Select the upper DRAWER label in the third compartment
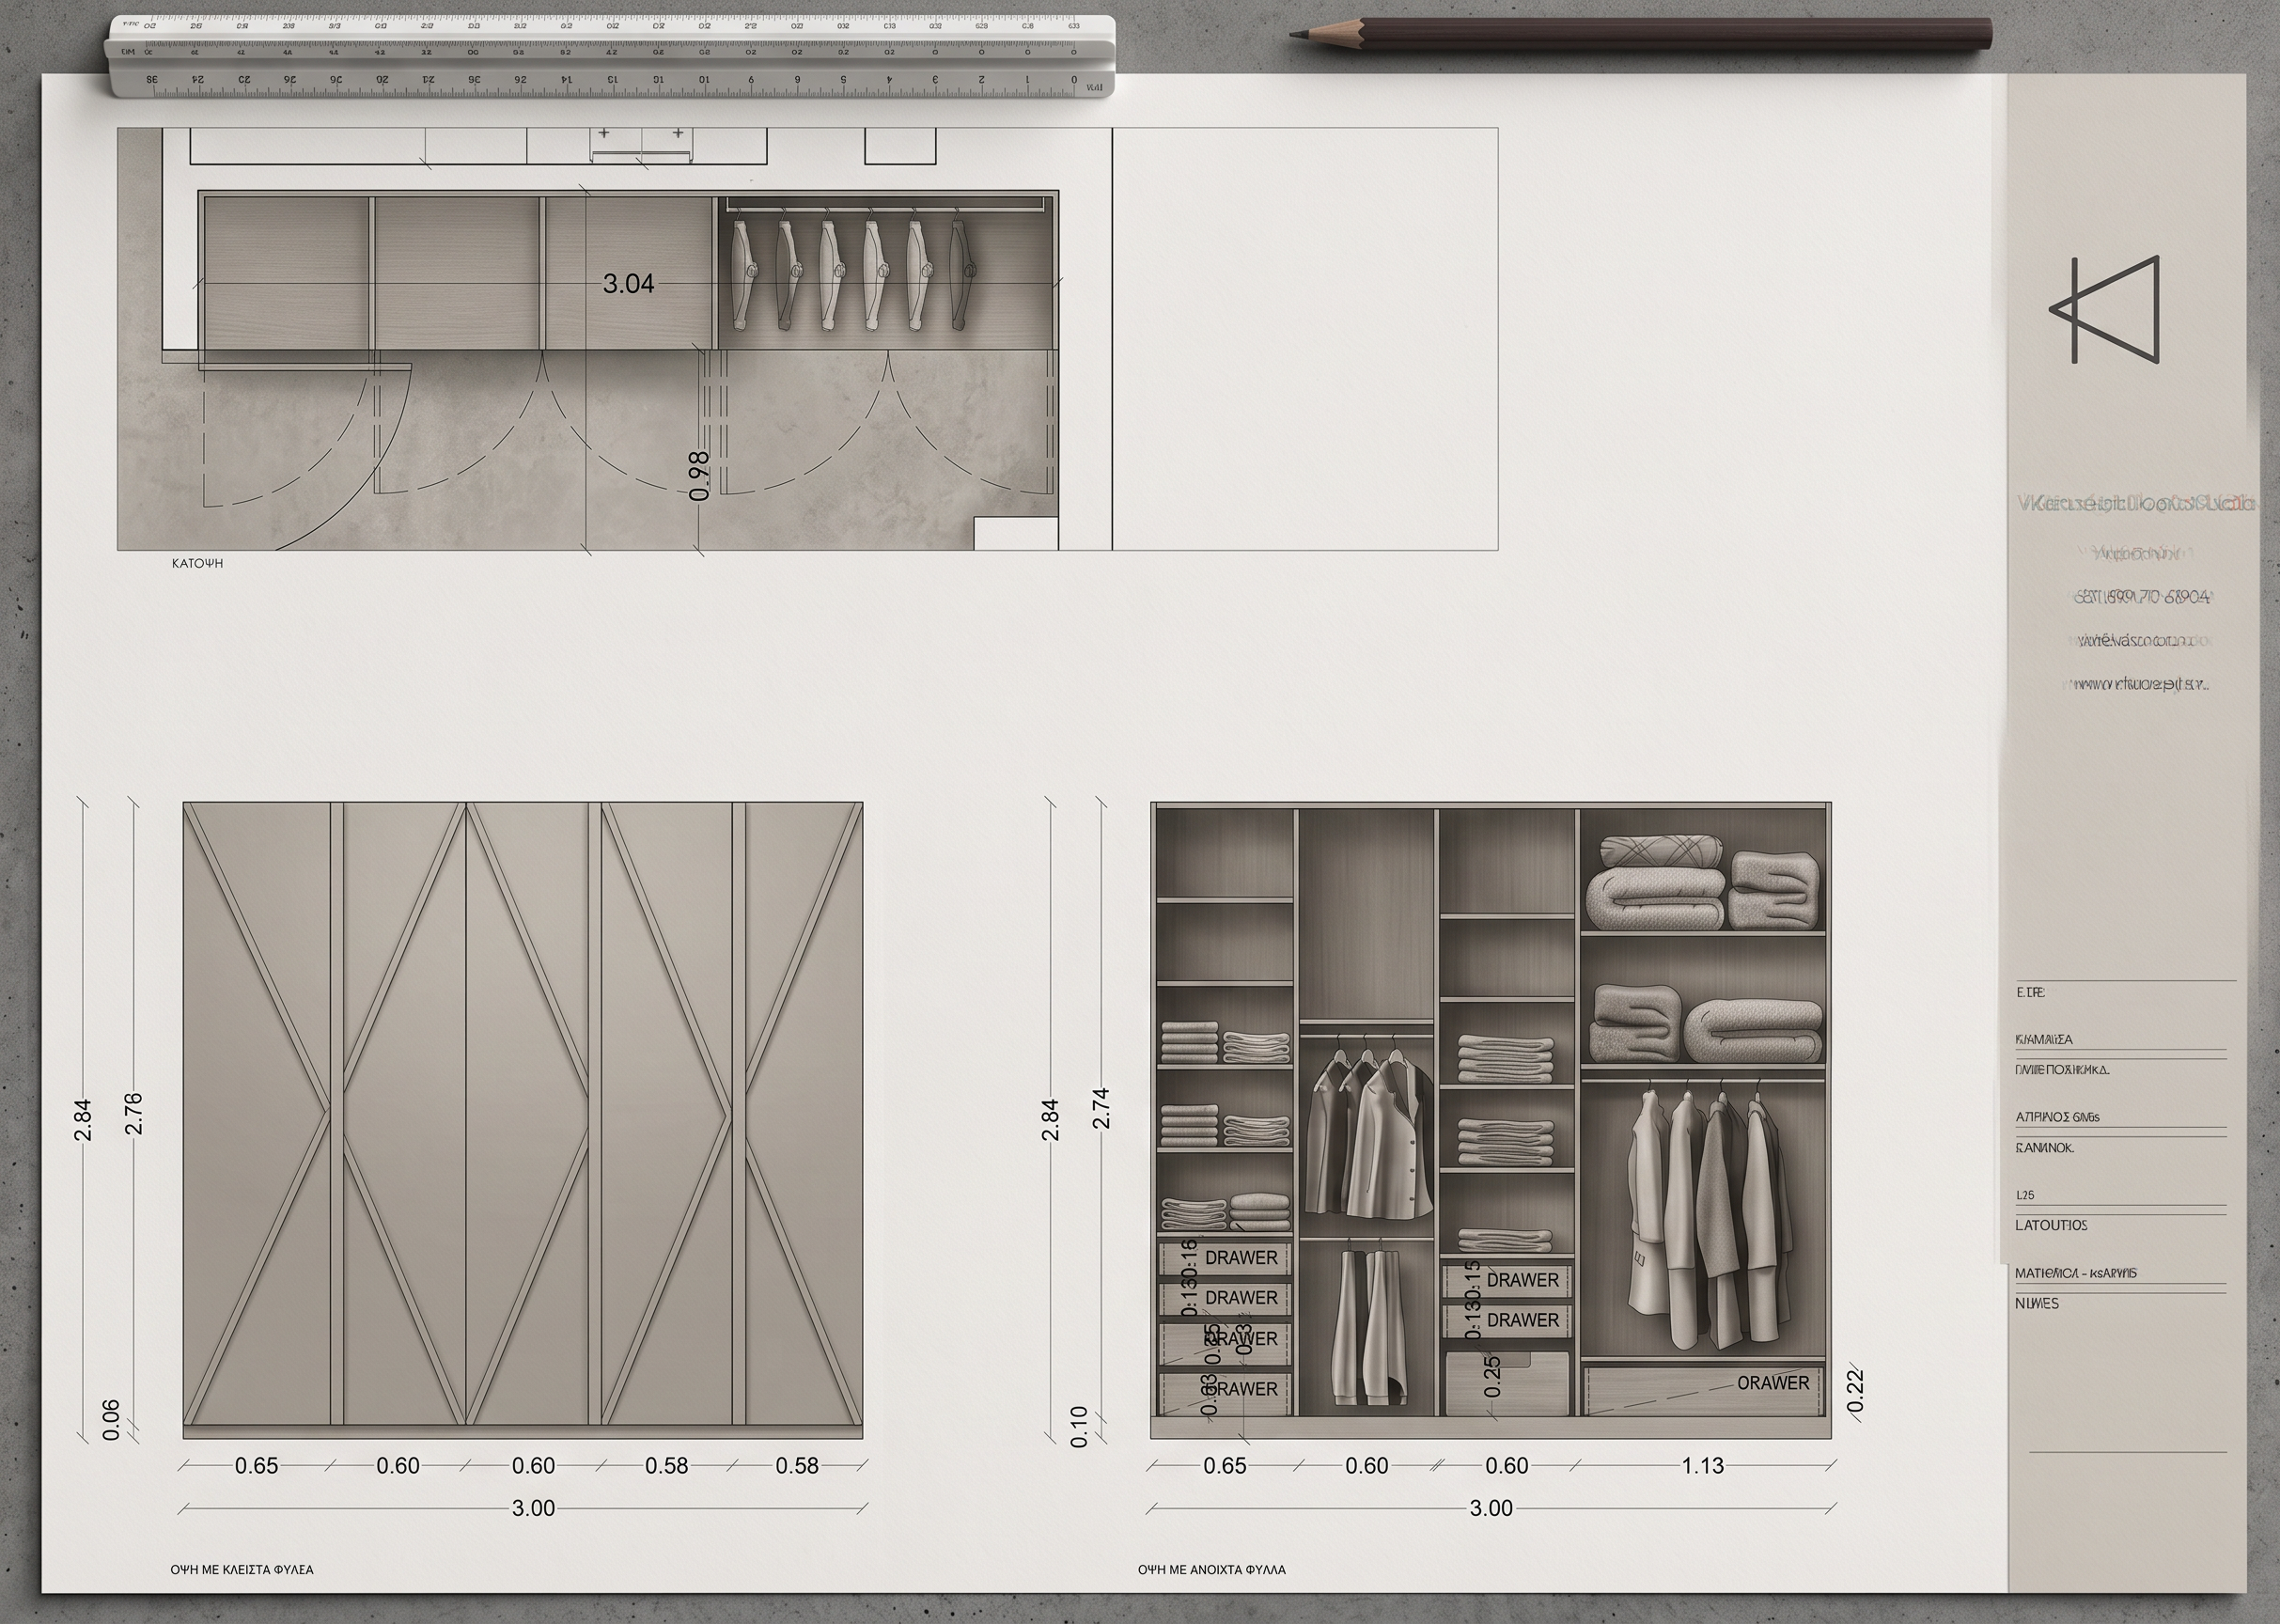The height and width of the screenshot is (1624, 2280). click(x=1523, y=1280)
